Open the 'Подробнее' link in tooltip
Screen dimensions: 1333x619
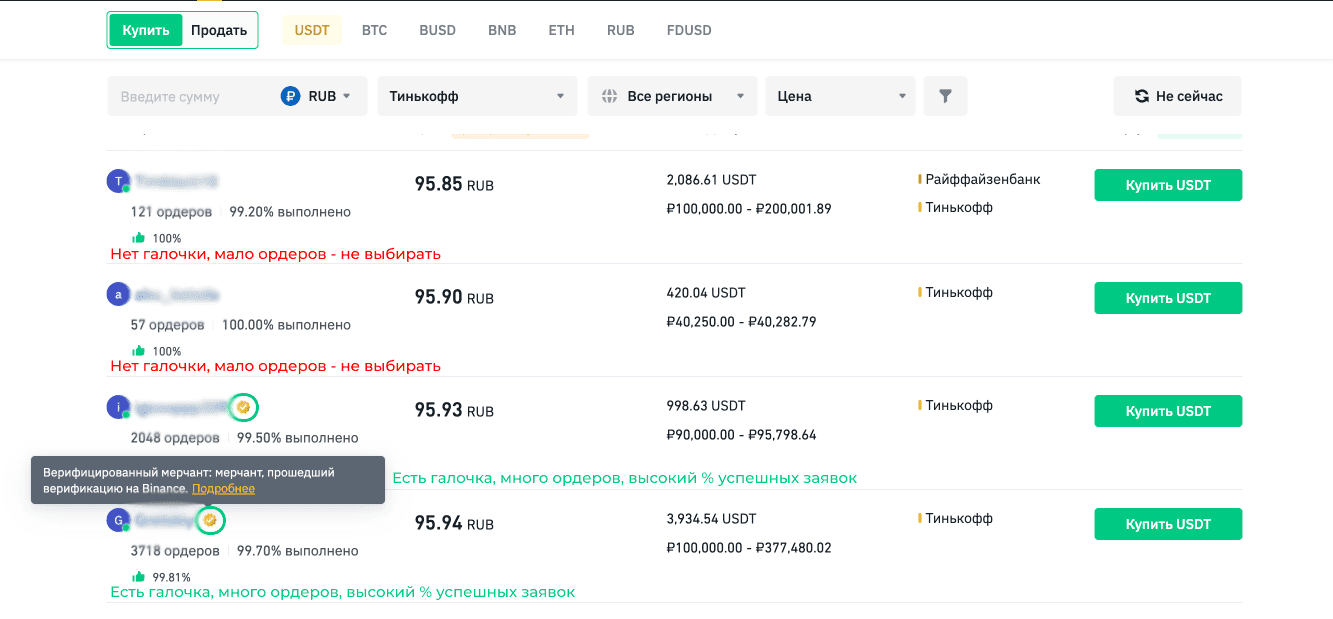[x=223, y=488]
